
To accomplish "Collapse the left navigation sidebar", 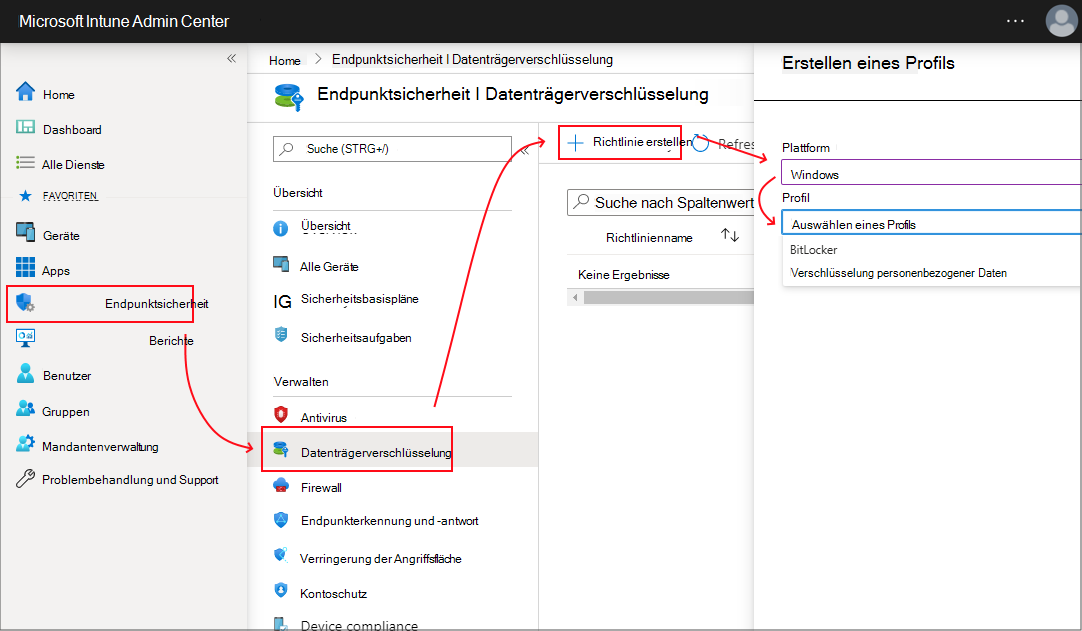I will 231,59.
